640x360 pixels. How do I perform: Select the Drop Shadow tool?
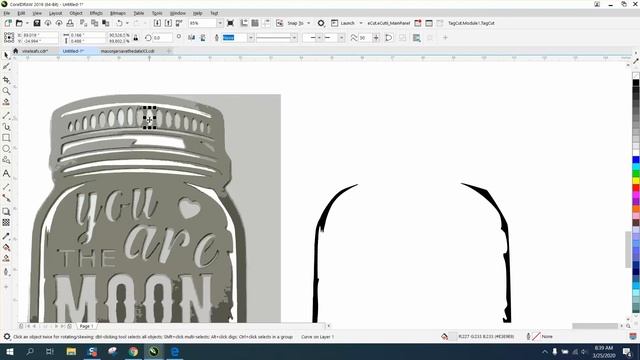[x=6, y=211]
